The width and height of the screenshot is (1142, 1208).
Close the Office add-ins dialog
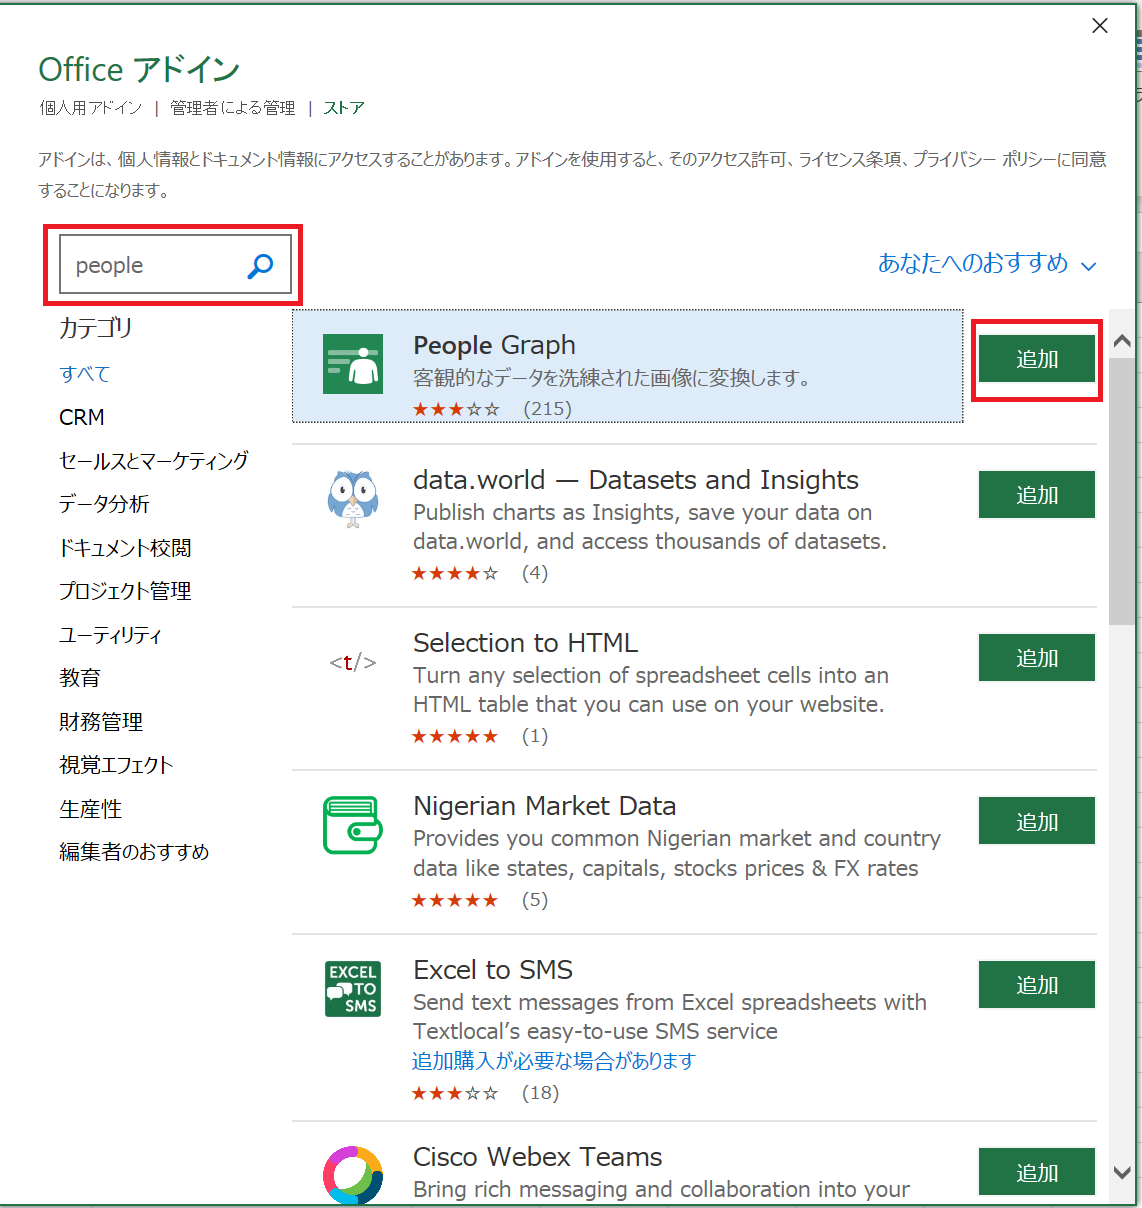pos(1100,26)
